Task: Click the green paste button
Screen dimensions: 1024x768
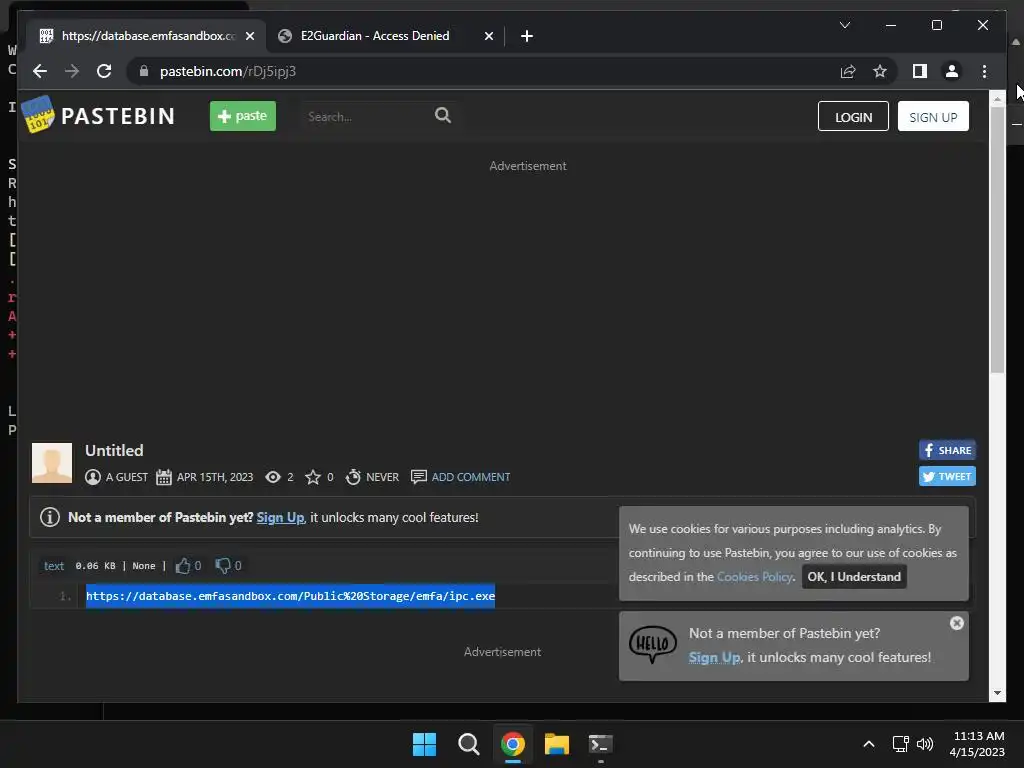Action: (x=243, y=116)
